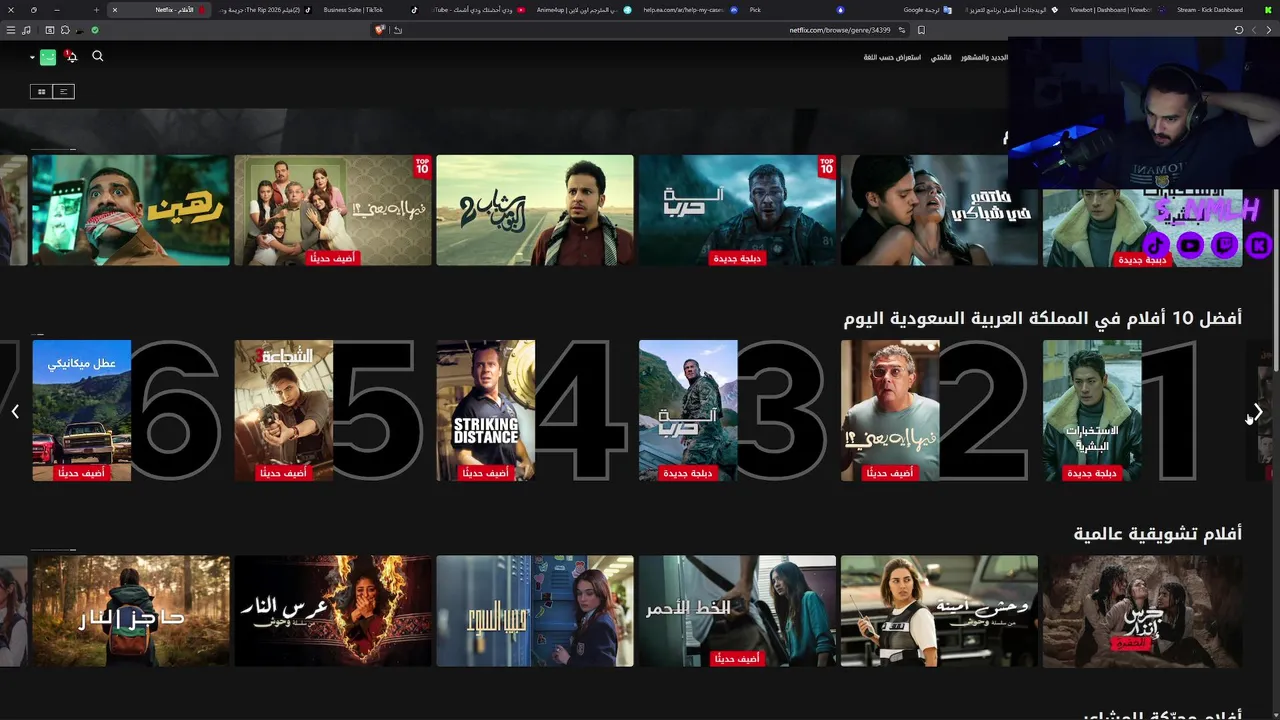The image size is (1280, 720).
Task: Click YouTube icon on stream overlay
Action: [x=1190, y=245]
